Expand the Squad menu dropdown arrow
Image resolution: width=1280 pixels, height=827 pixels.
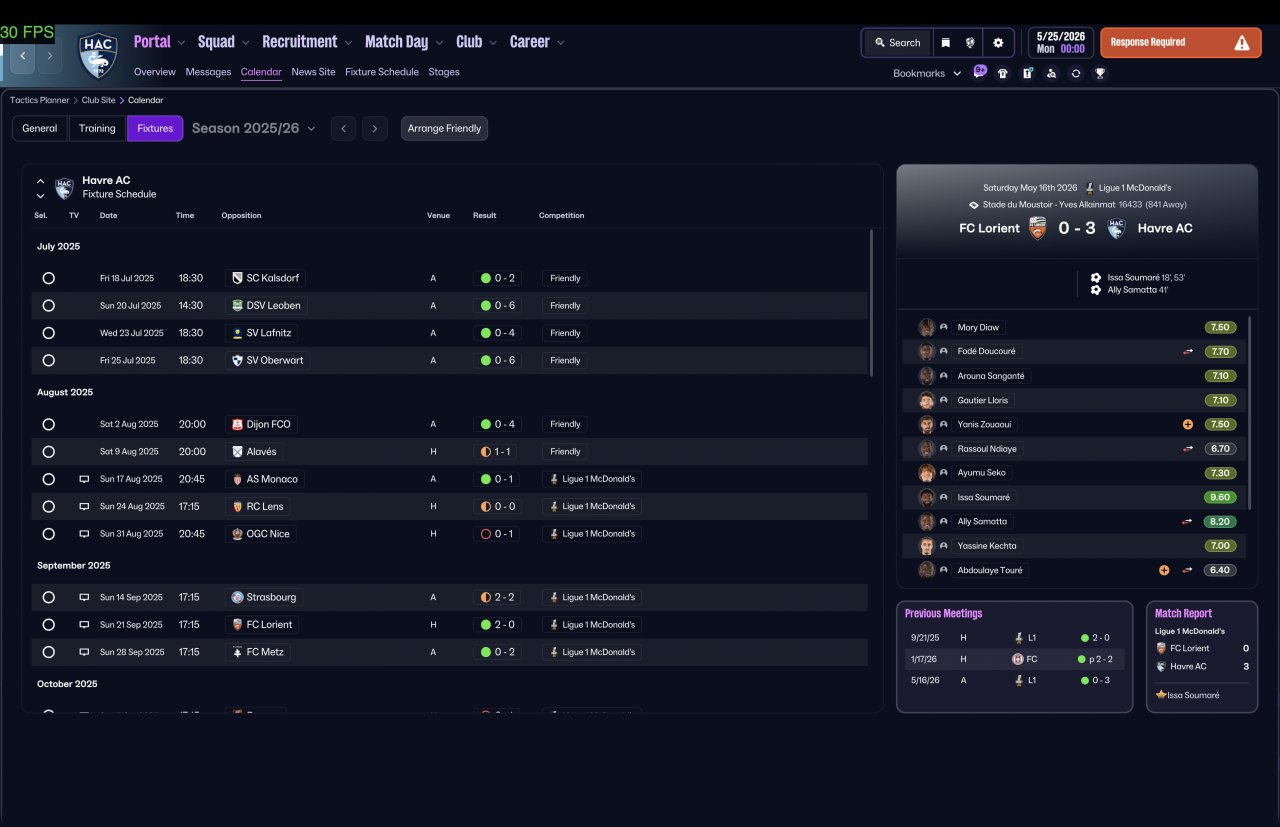click(x=245, y=43)
